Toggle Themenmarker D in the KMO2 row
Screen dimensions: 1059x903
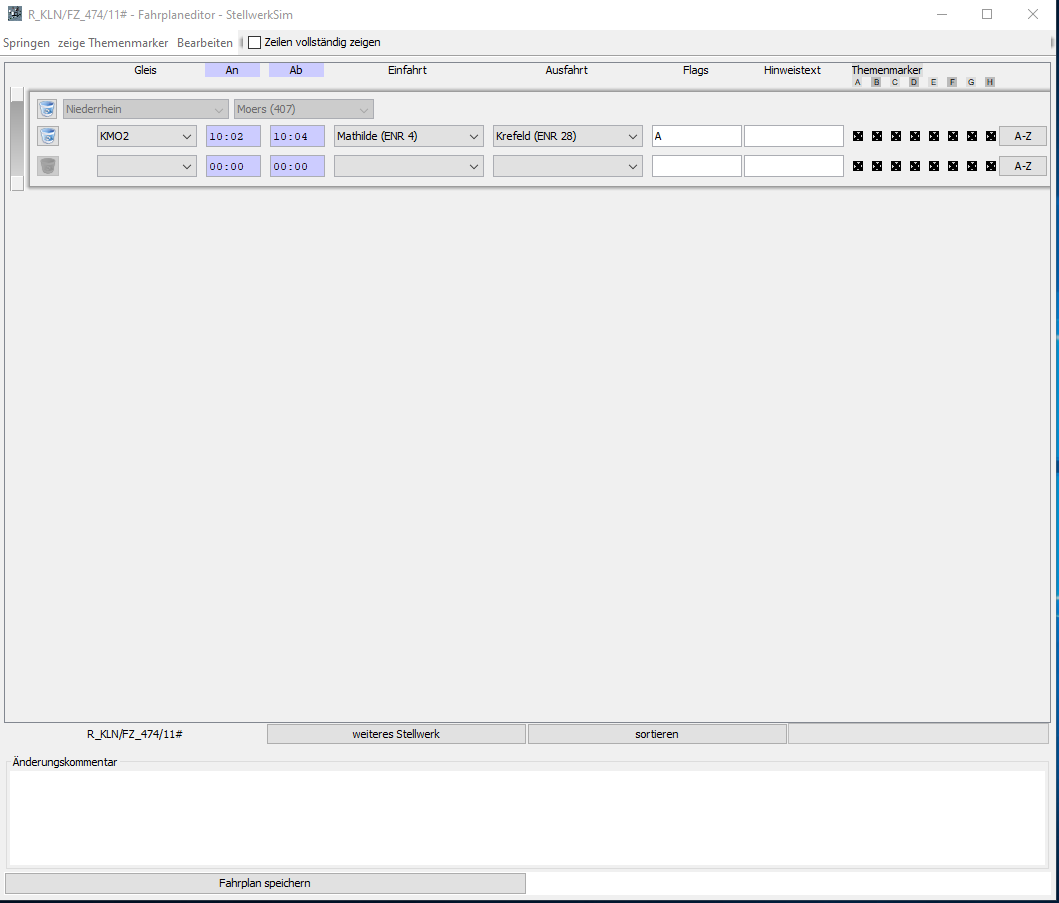[915, 136]
